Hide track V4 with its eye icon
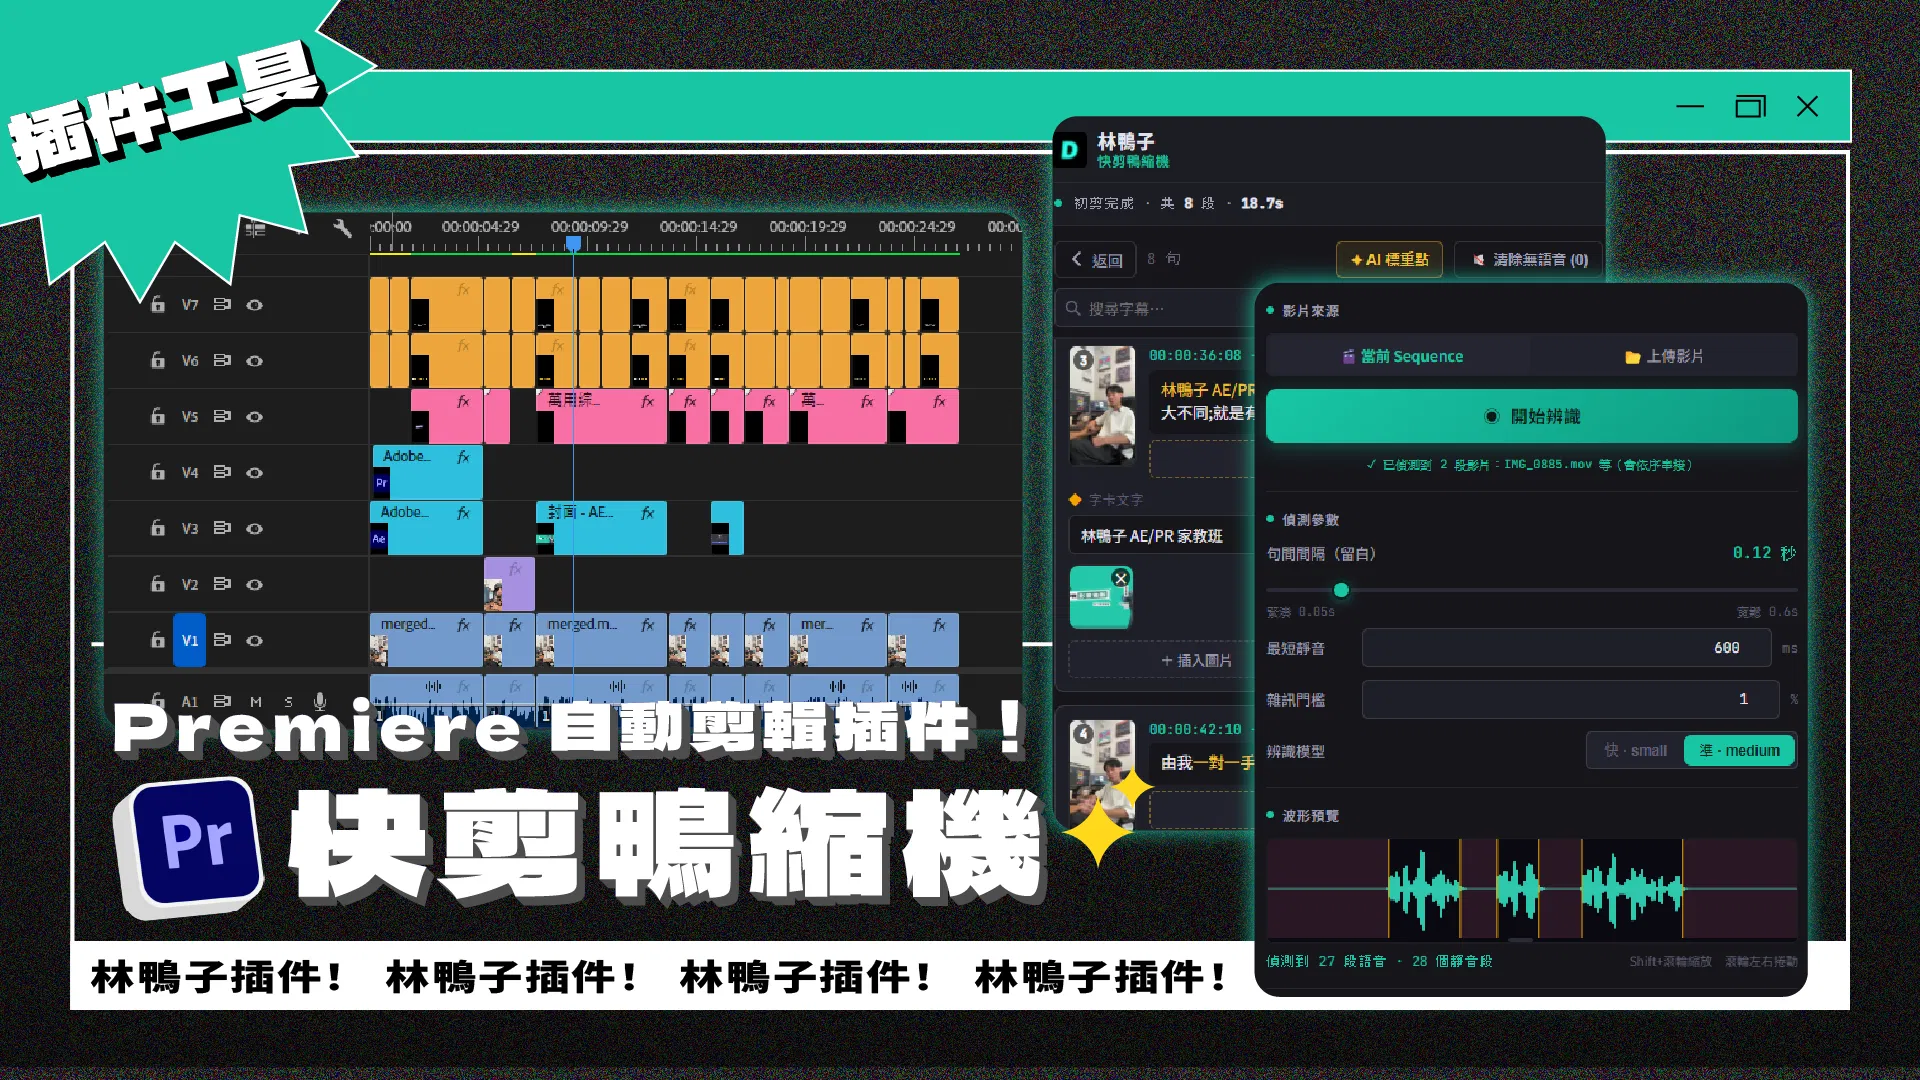The height and width of the screenshot is (1080, 1920). (255, 472)
